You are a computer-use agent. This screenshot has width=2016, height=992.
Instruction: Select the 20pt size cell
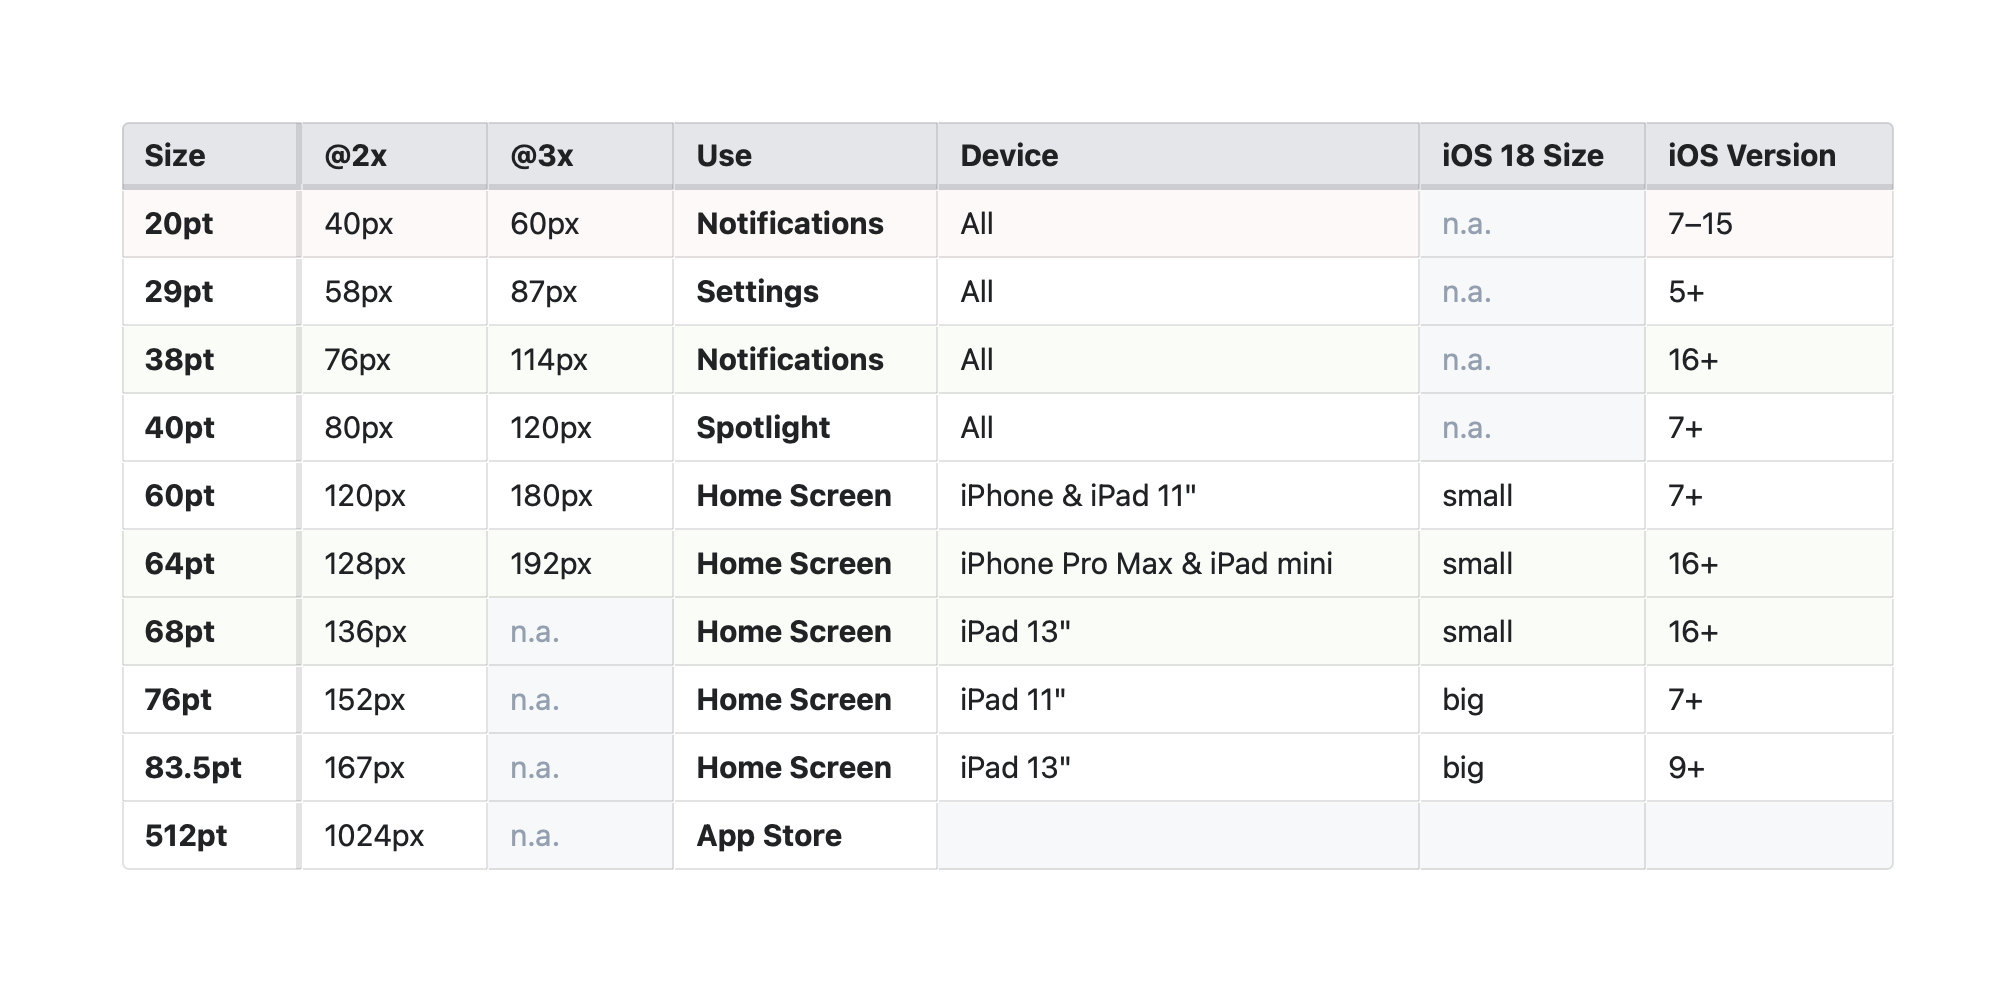pyautogui.click(x=179, y=224)
